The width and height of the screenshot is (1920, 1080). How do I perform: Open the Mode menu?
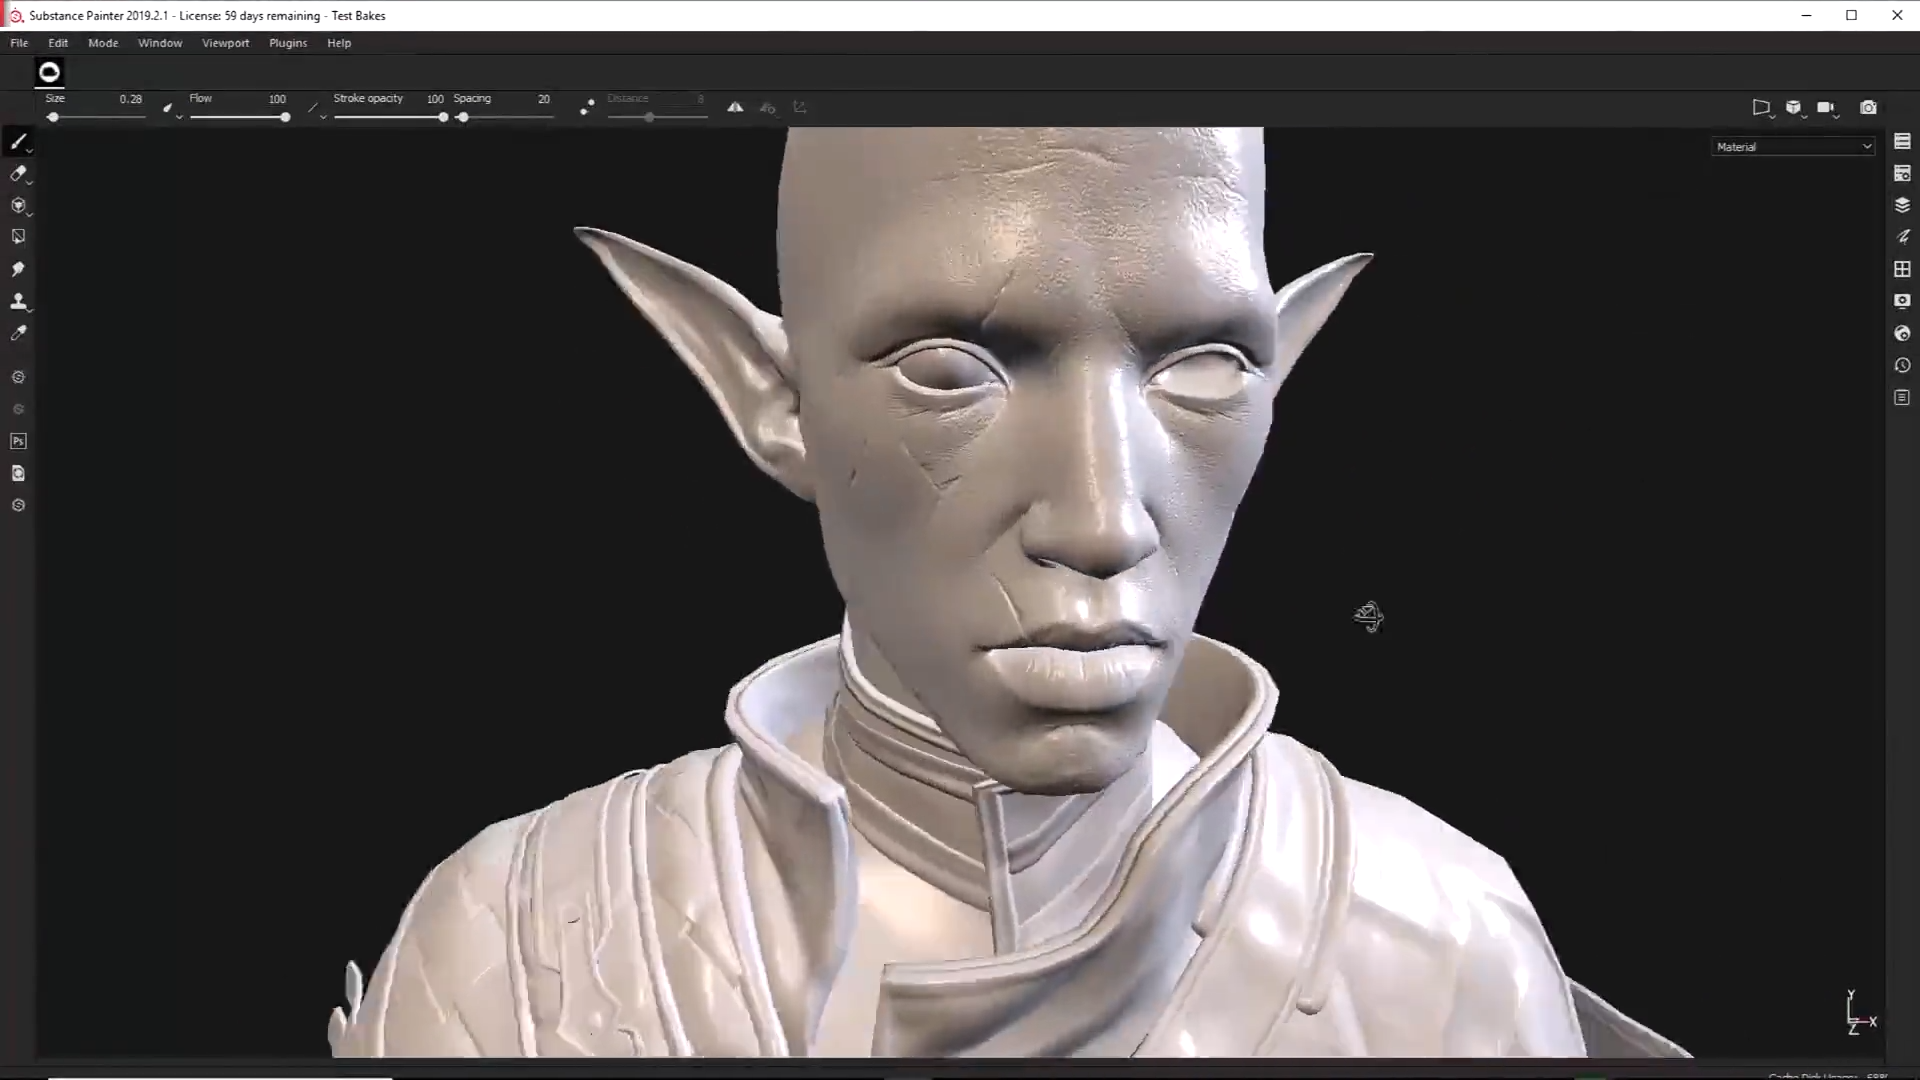[103, 43]
